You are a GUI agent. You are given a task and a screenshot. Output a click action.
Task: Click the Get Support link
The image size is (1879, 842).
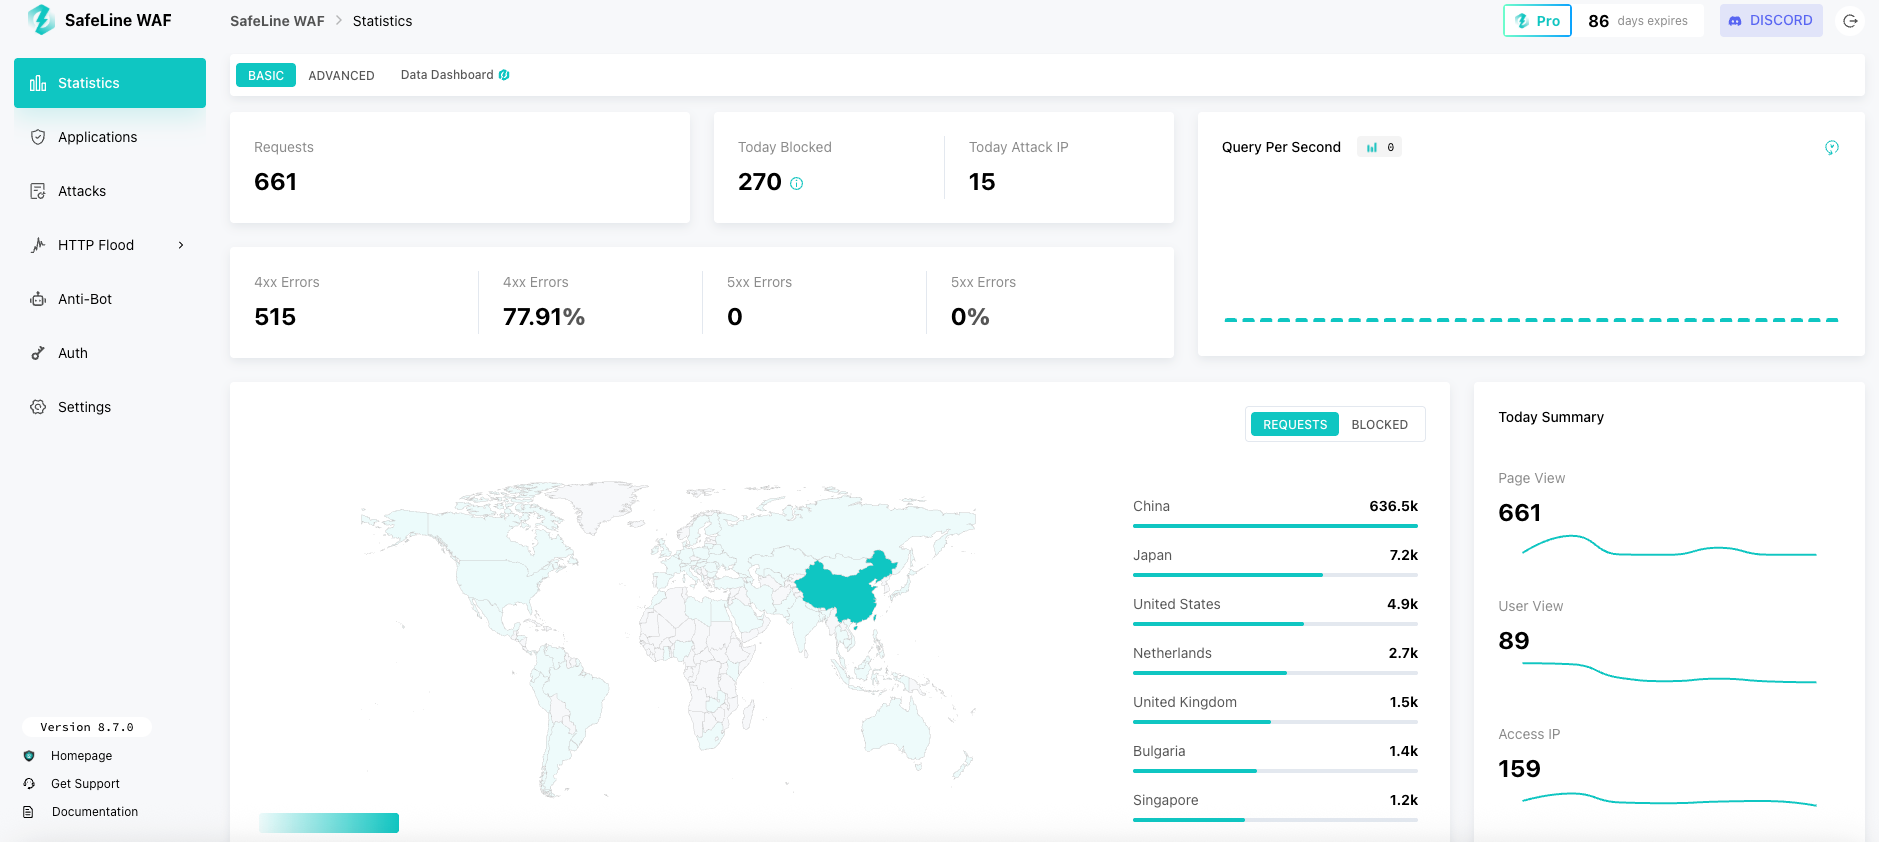click(x=85, y=784)
